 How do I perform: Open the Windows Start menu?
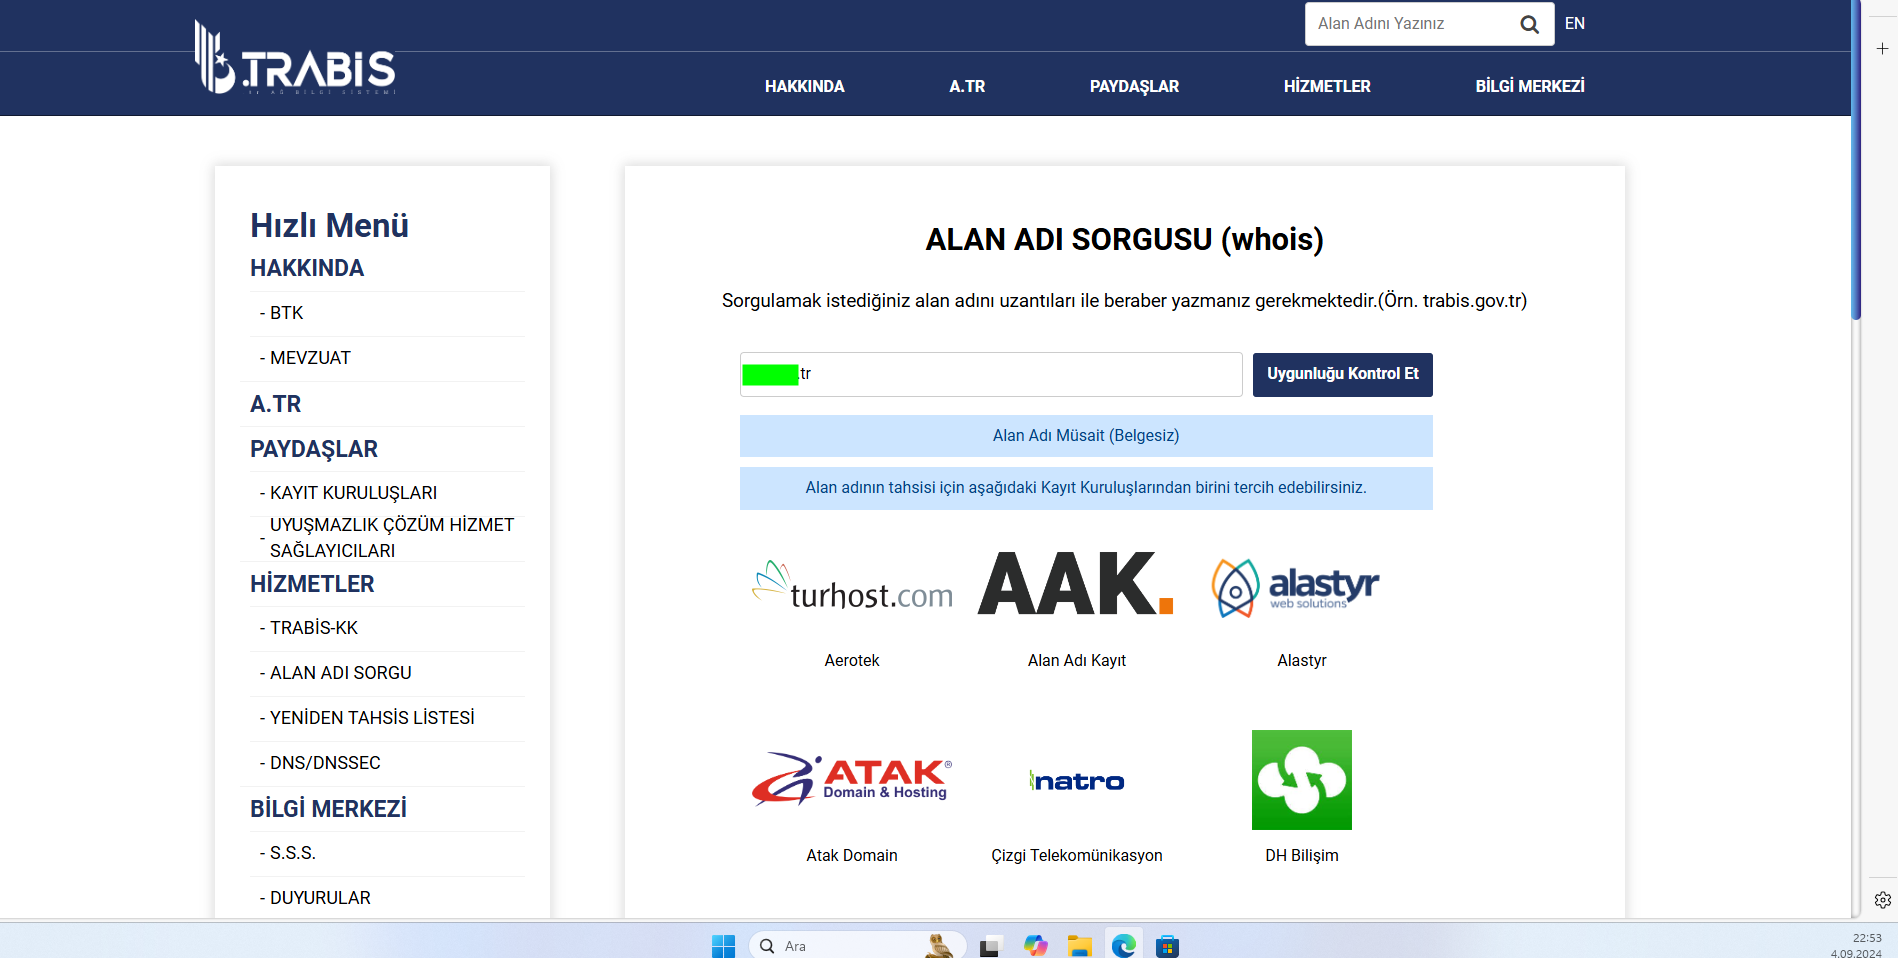coord(723,946)
